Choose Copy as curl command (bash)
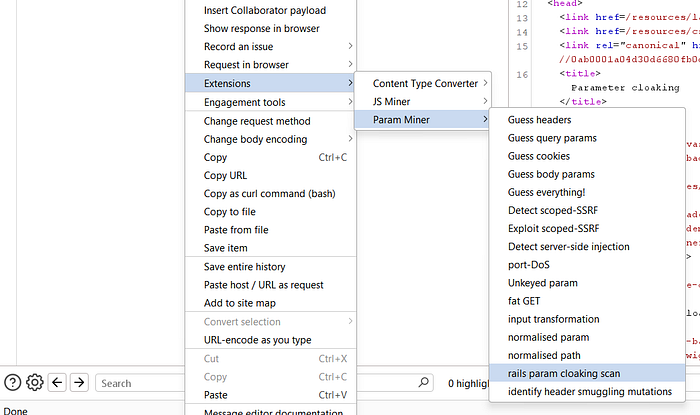The height and width of the screenshot is (415, 700). tap(271, 194)
